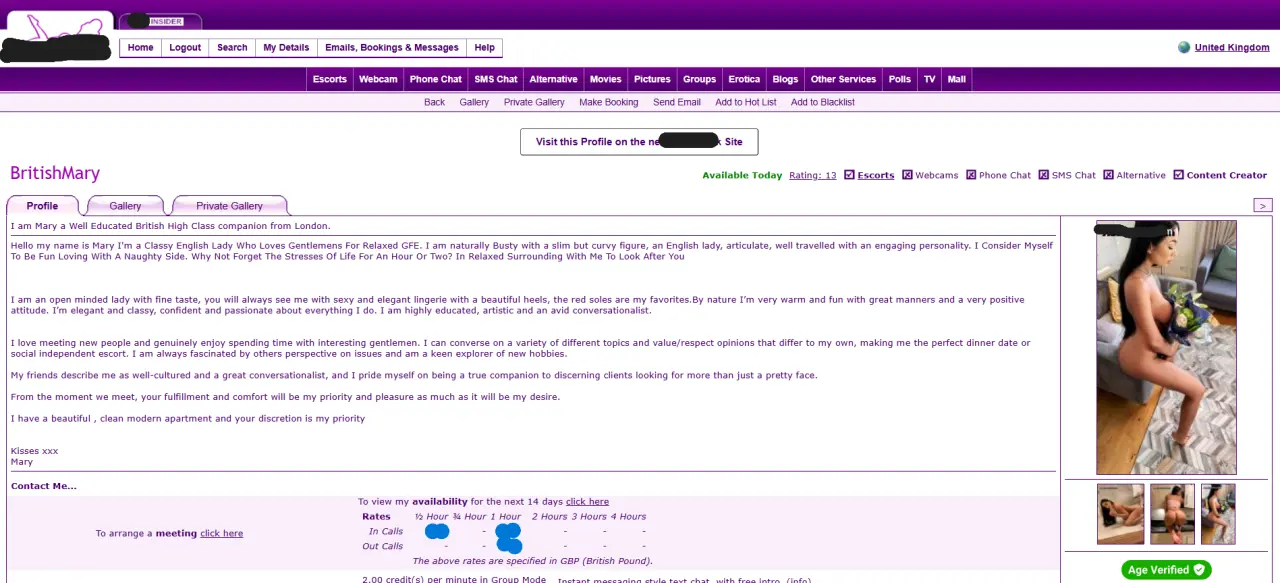Select Alternative in the purple navigation bar
The width and height of the screenshot is (1280, 583).
pyautogui.click(x=553, y=79)
